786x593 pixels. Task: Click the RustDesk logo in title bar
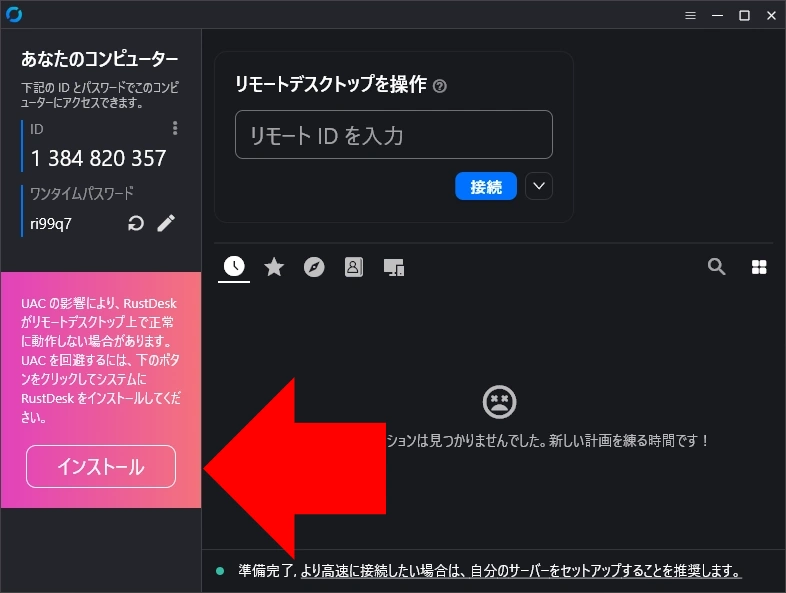tap(14, 15)
